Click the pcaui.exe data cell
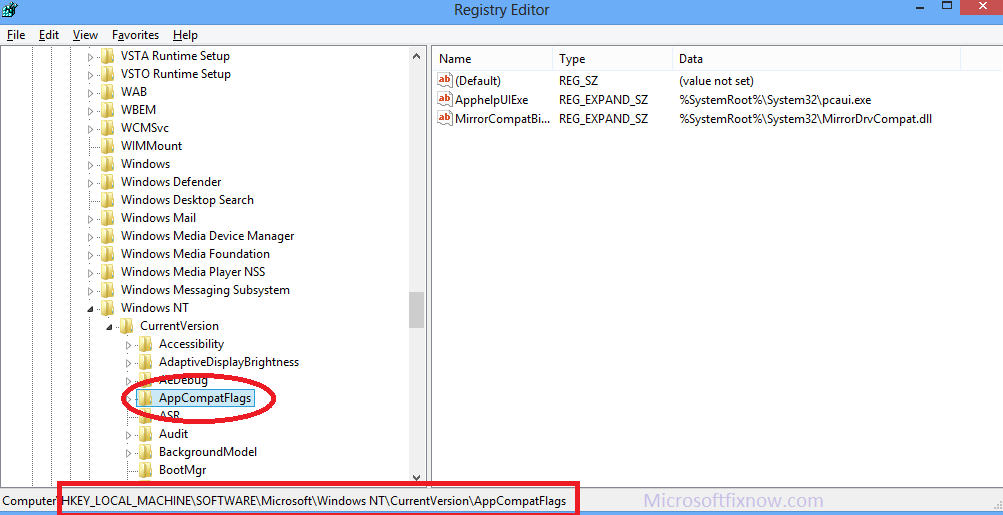 [775, 100]
